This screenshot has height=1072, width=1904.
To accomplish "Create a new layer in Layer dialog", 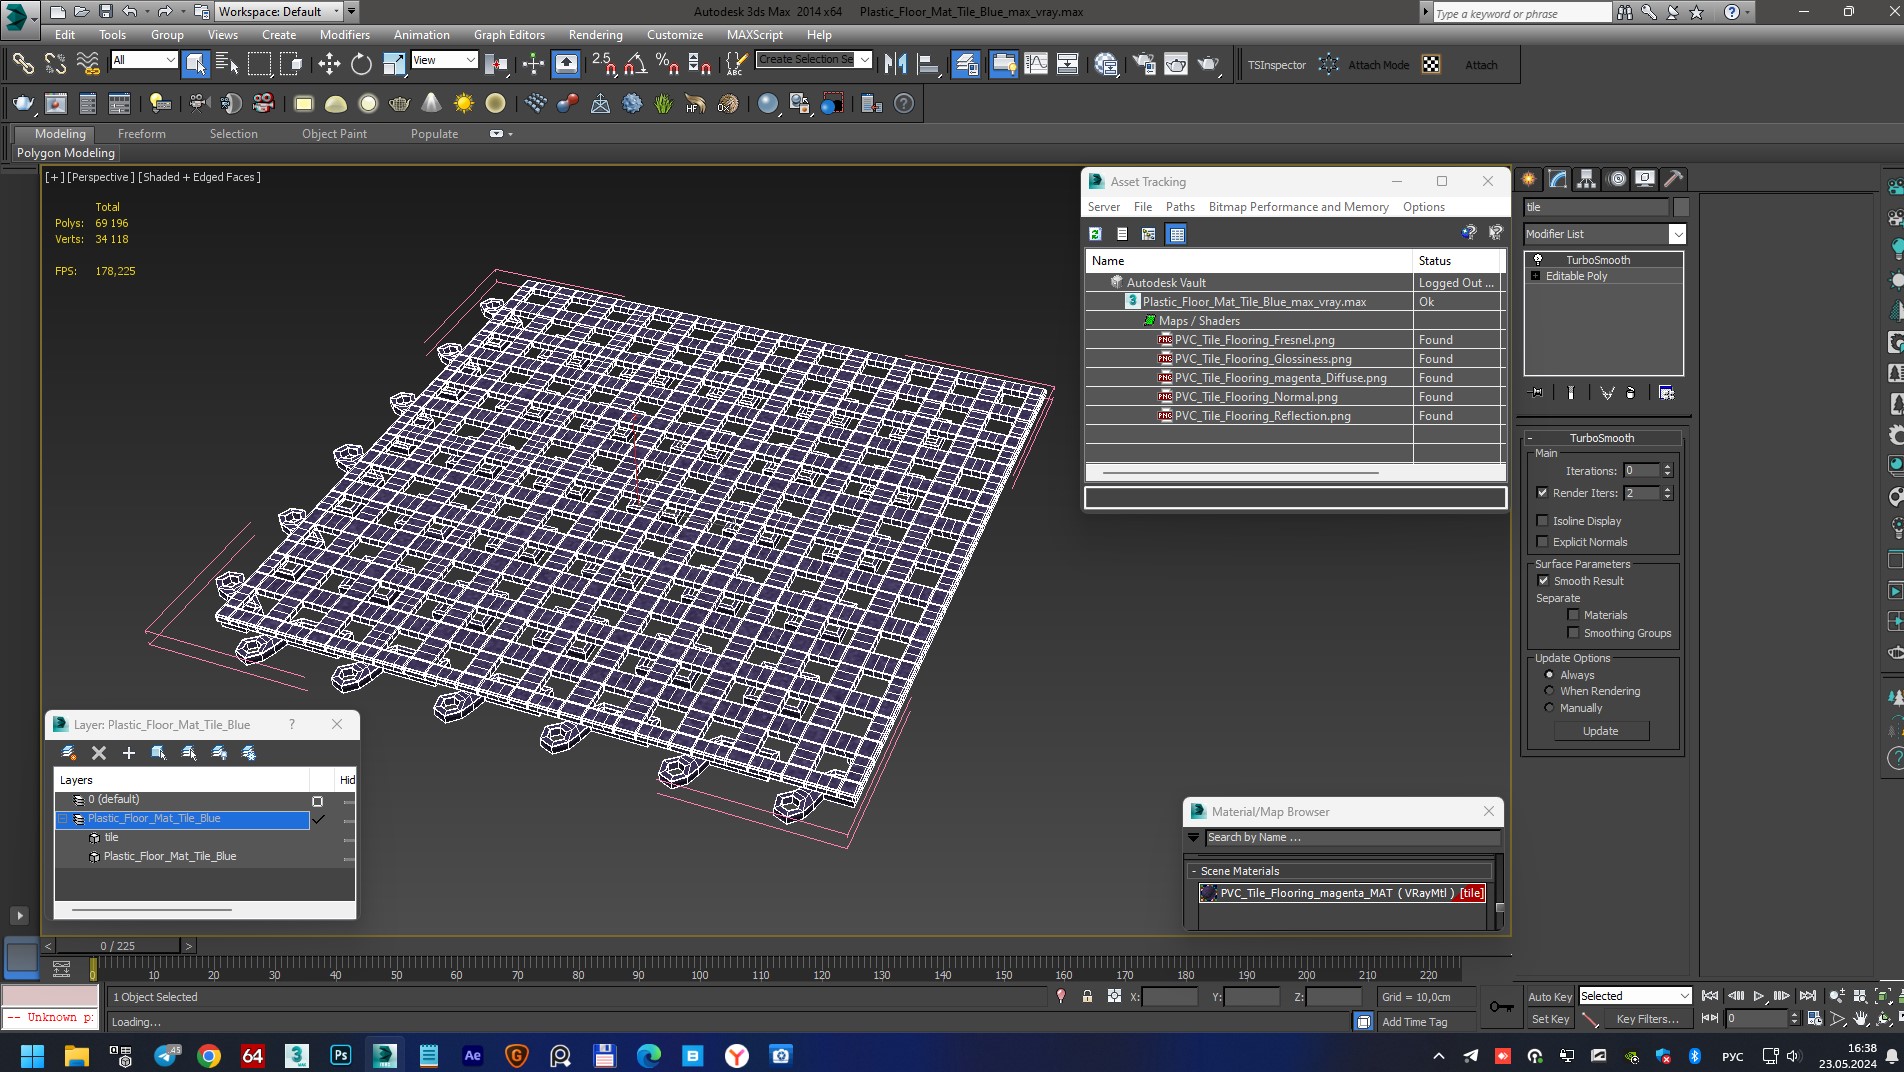I will tap(68, 753).
